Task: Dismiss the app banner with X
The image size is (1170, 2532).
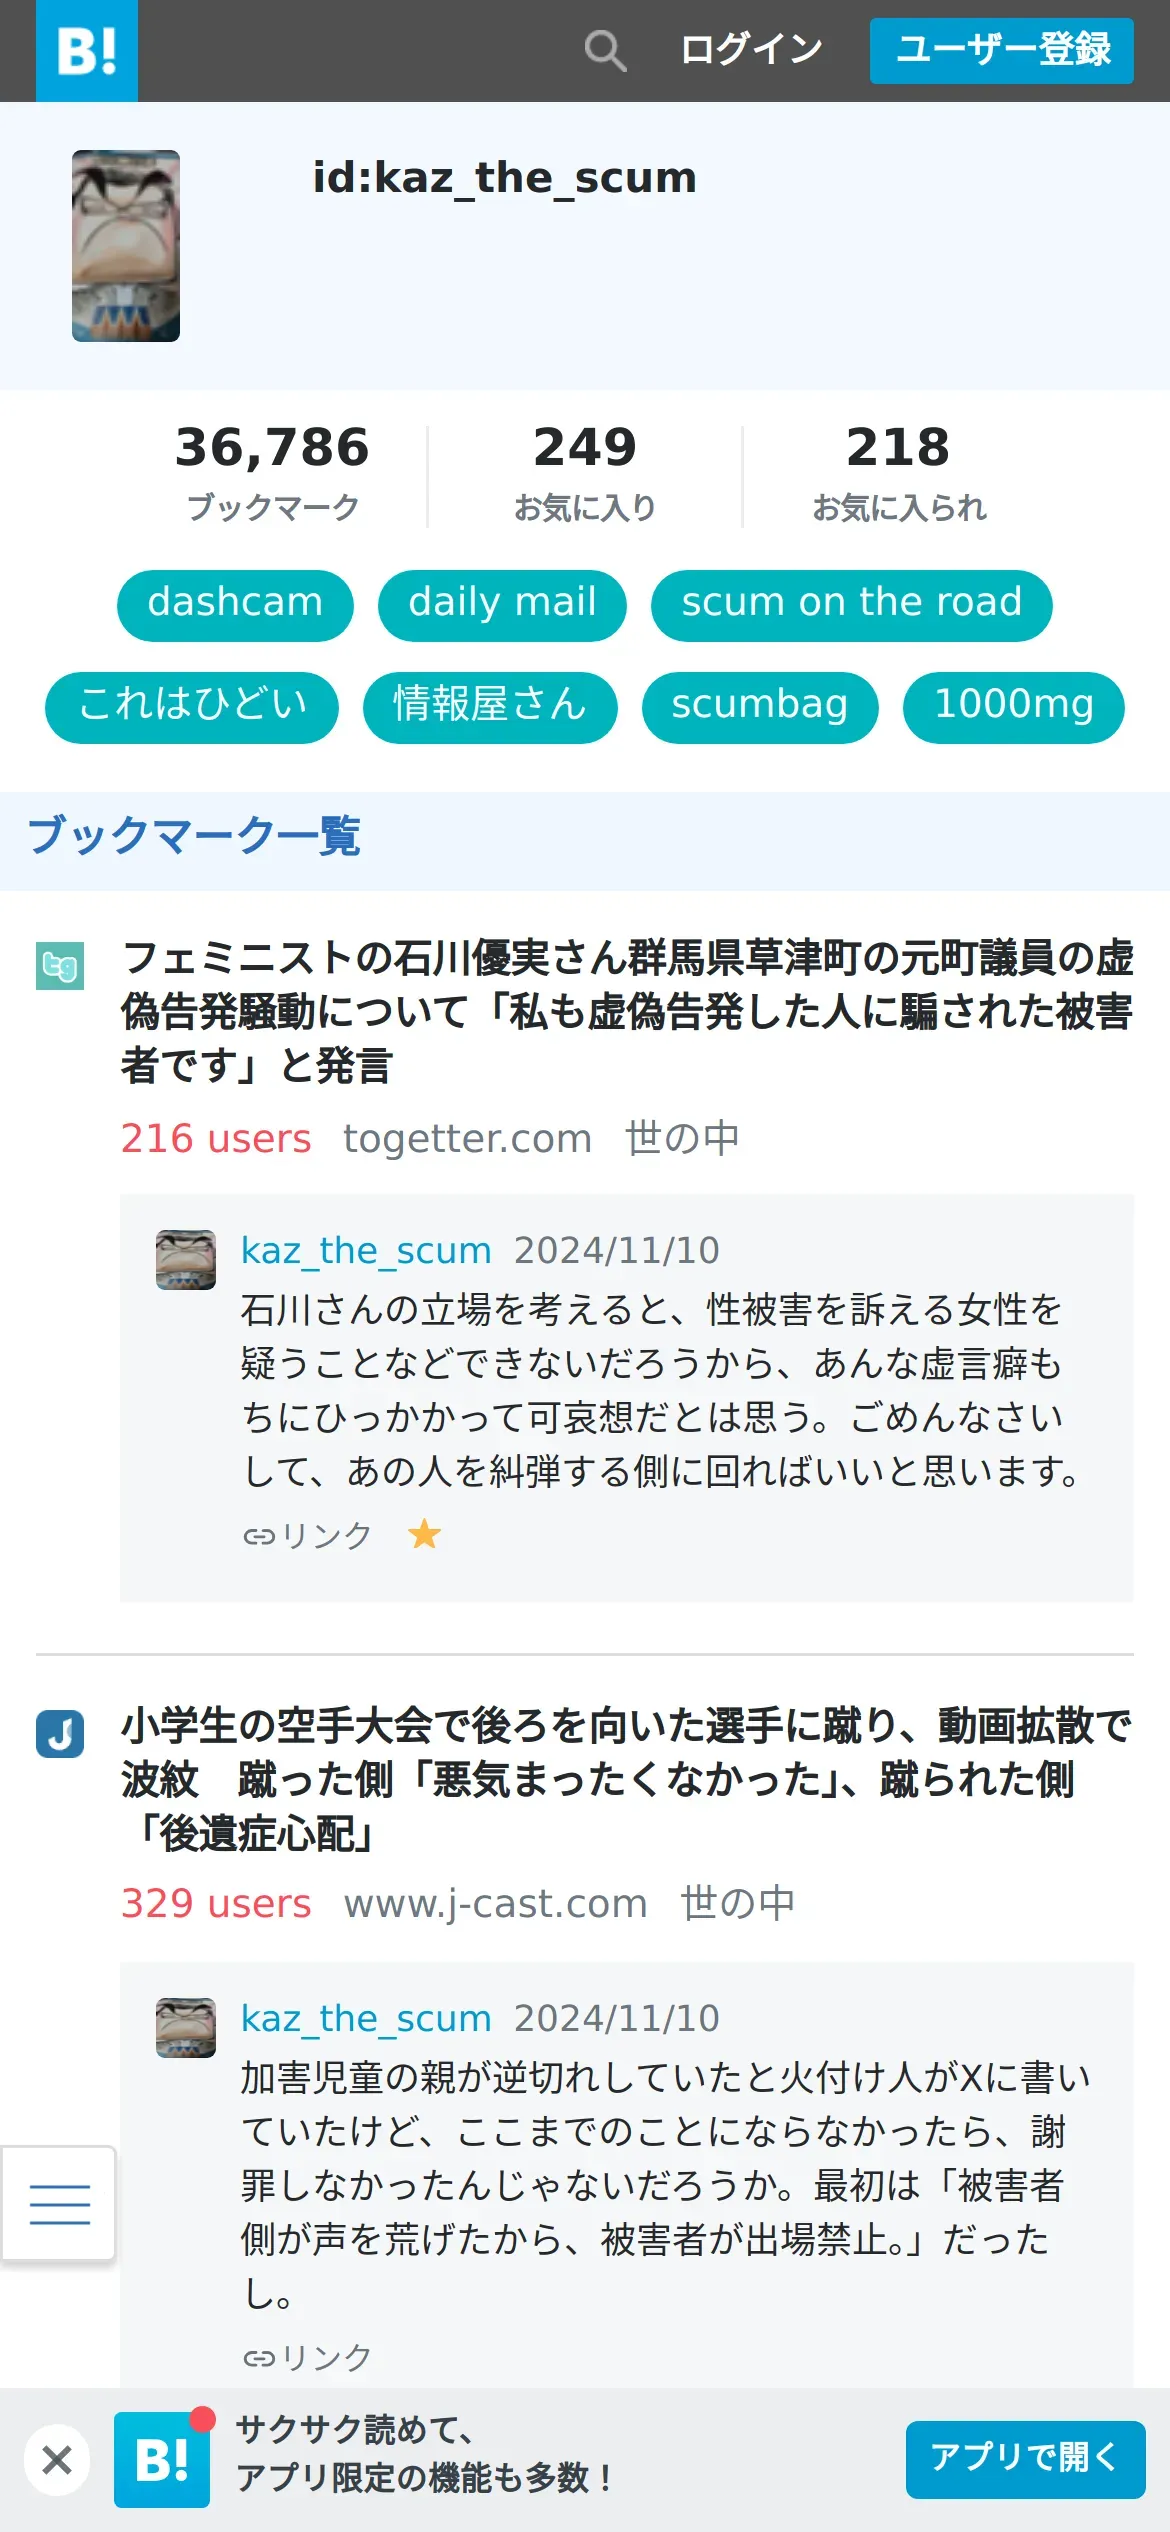Action: pyautogui.click(x=57, y=2459)
